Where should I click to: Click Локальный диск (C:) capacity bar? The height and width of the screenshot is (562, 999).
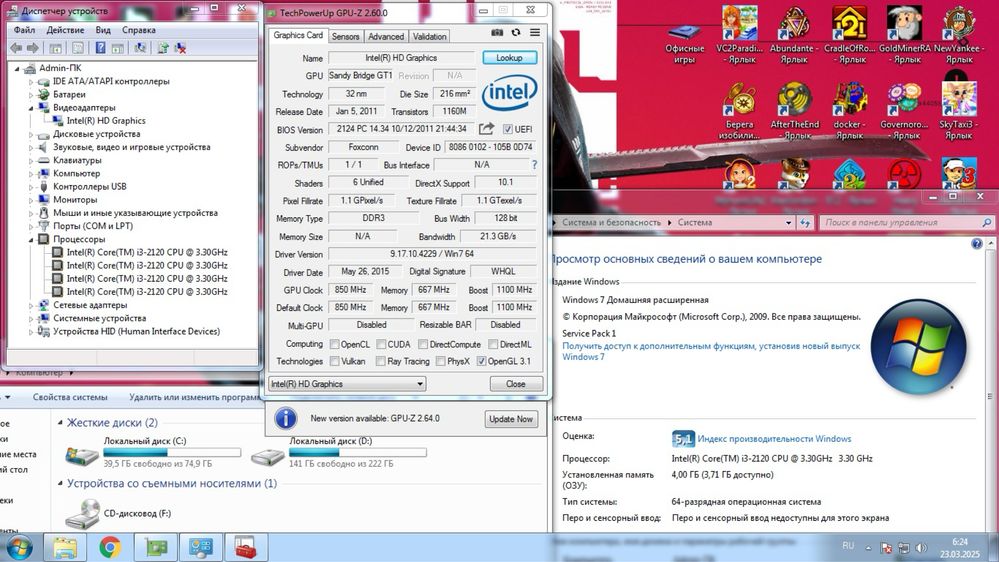coord(172,452)
